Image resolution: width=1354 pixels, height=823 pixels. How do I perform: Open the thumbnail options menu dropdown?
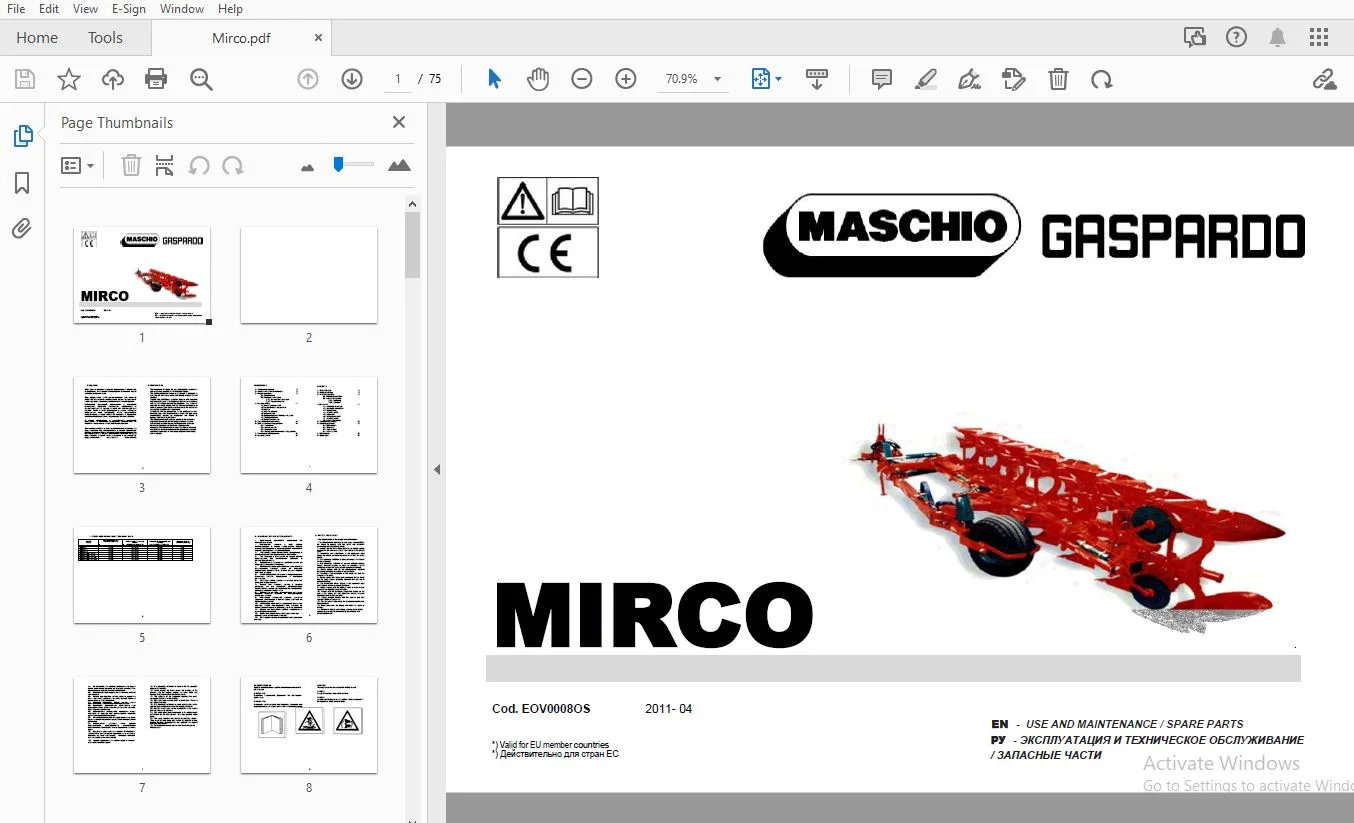tap(78, 166)
